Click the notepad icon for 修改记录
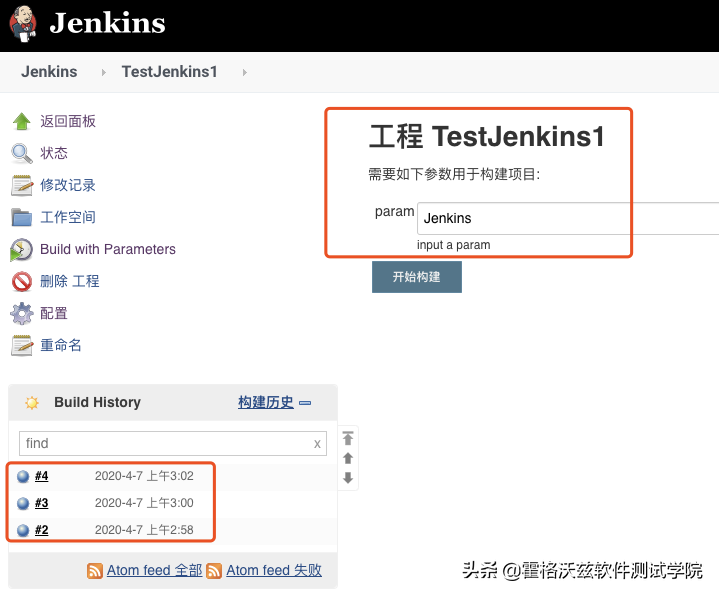The image size is (719, 596). [22, 185]
